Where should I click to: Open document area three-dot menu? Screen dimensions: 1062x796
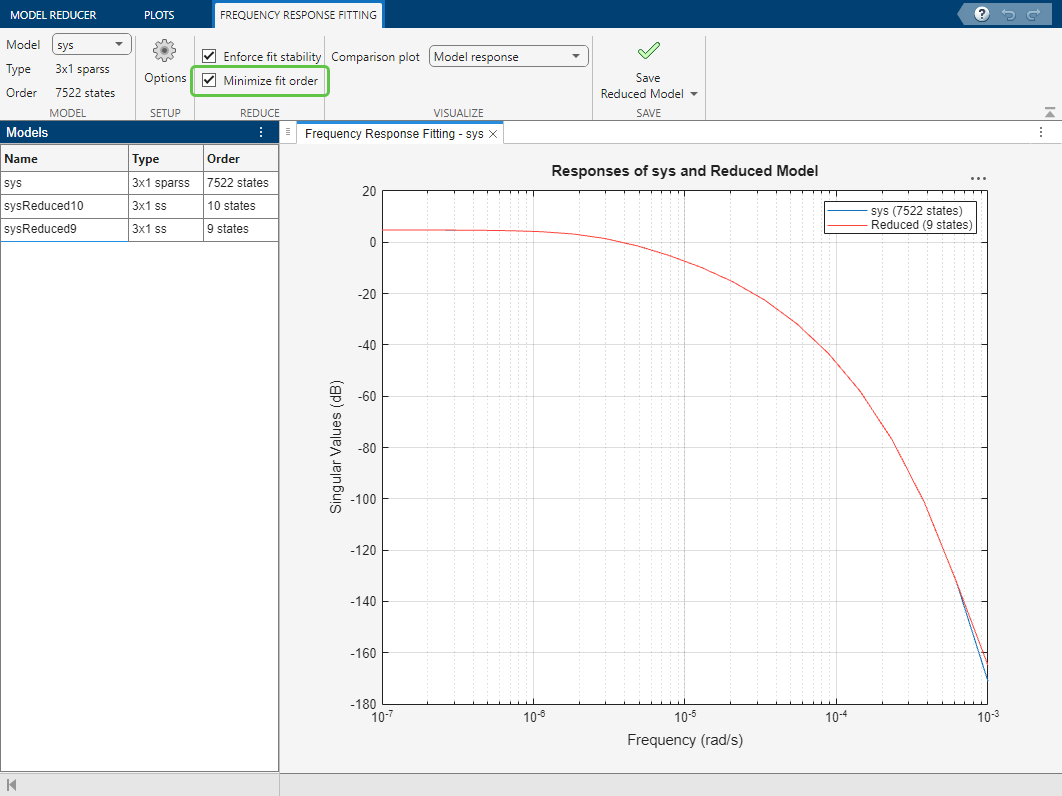click(x=1040, y=132)
